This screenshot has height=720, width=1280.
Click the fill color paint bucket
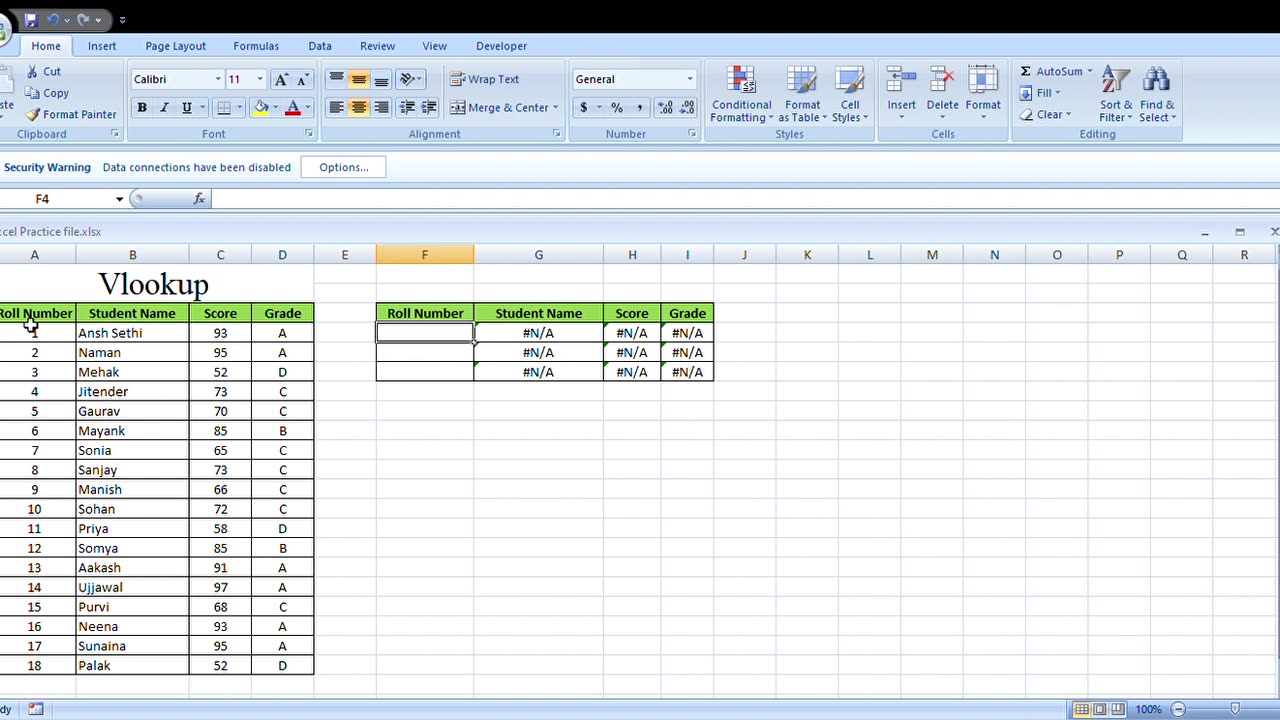pos(261,108)
